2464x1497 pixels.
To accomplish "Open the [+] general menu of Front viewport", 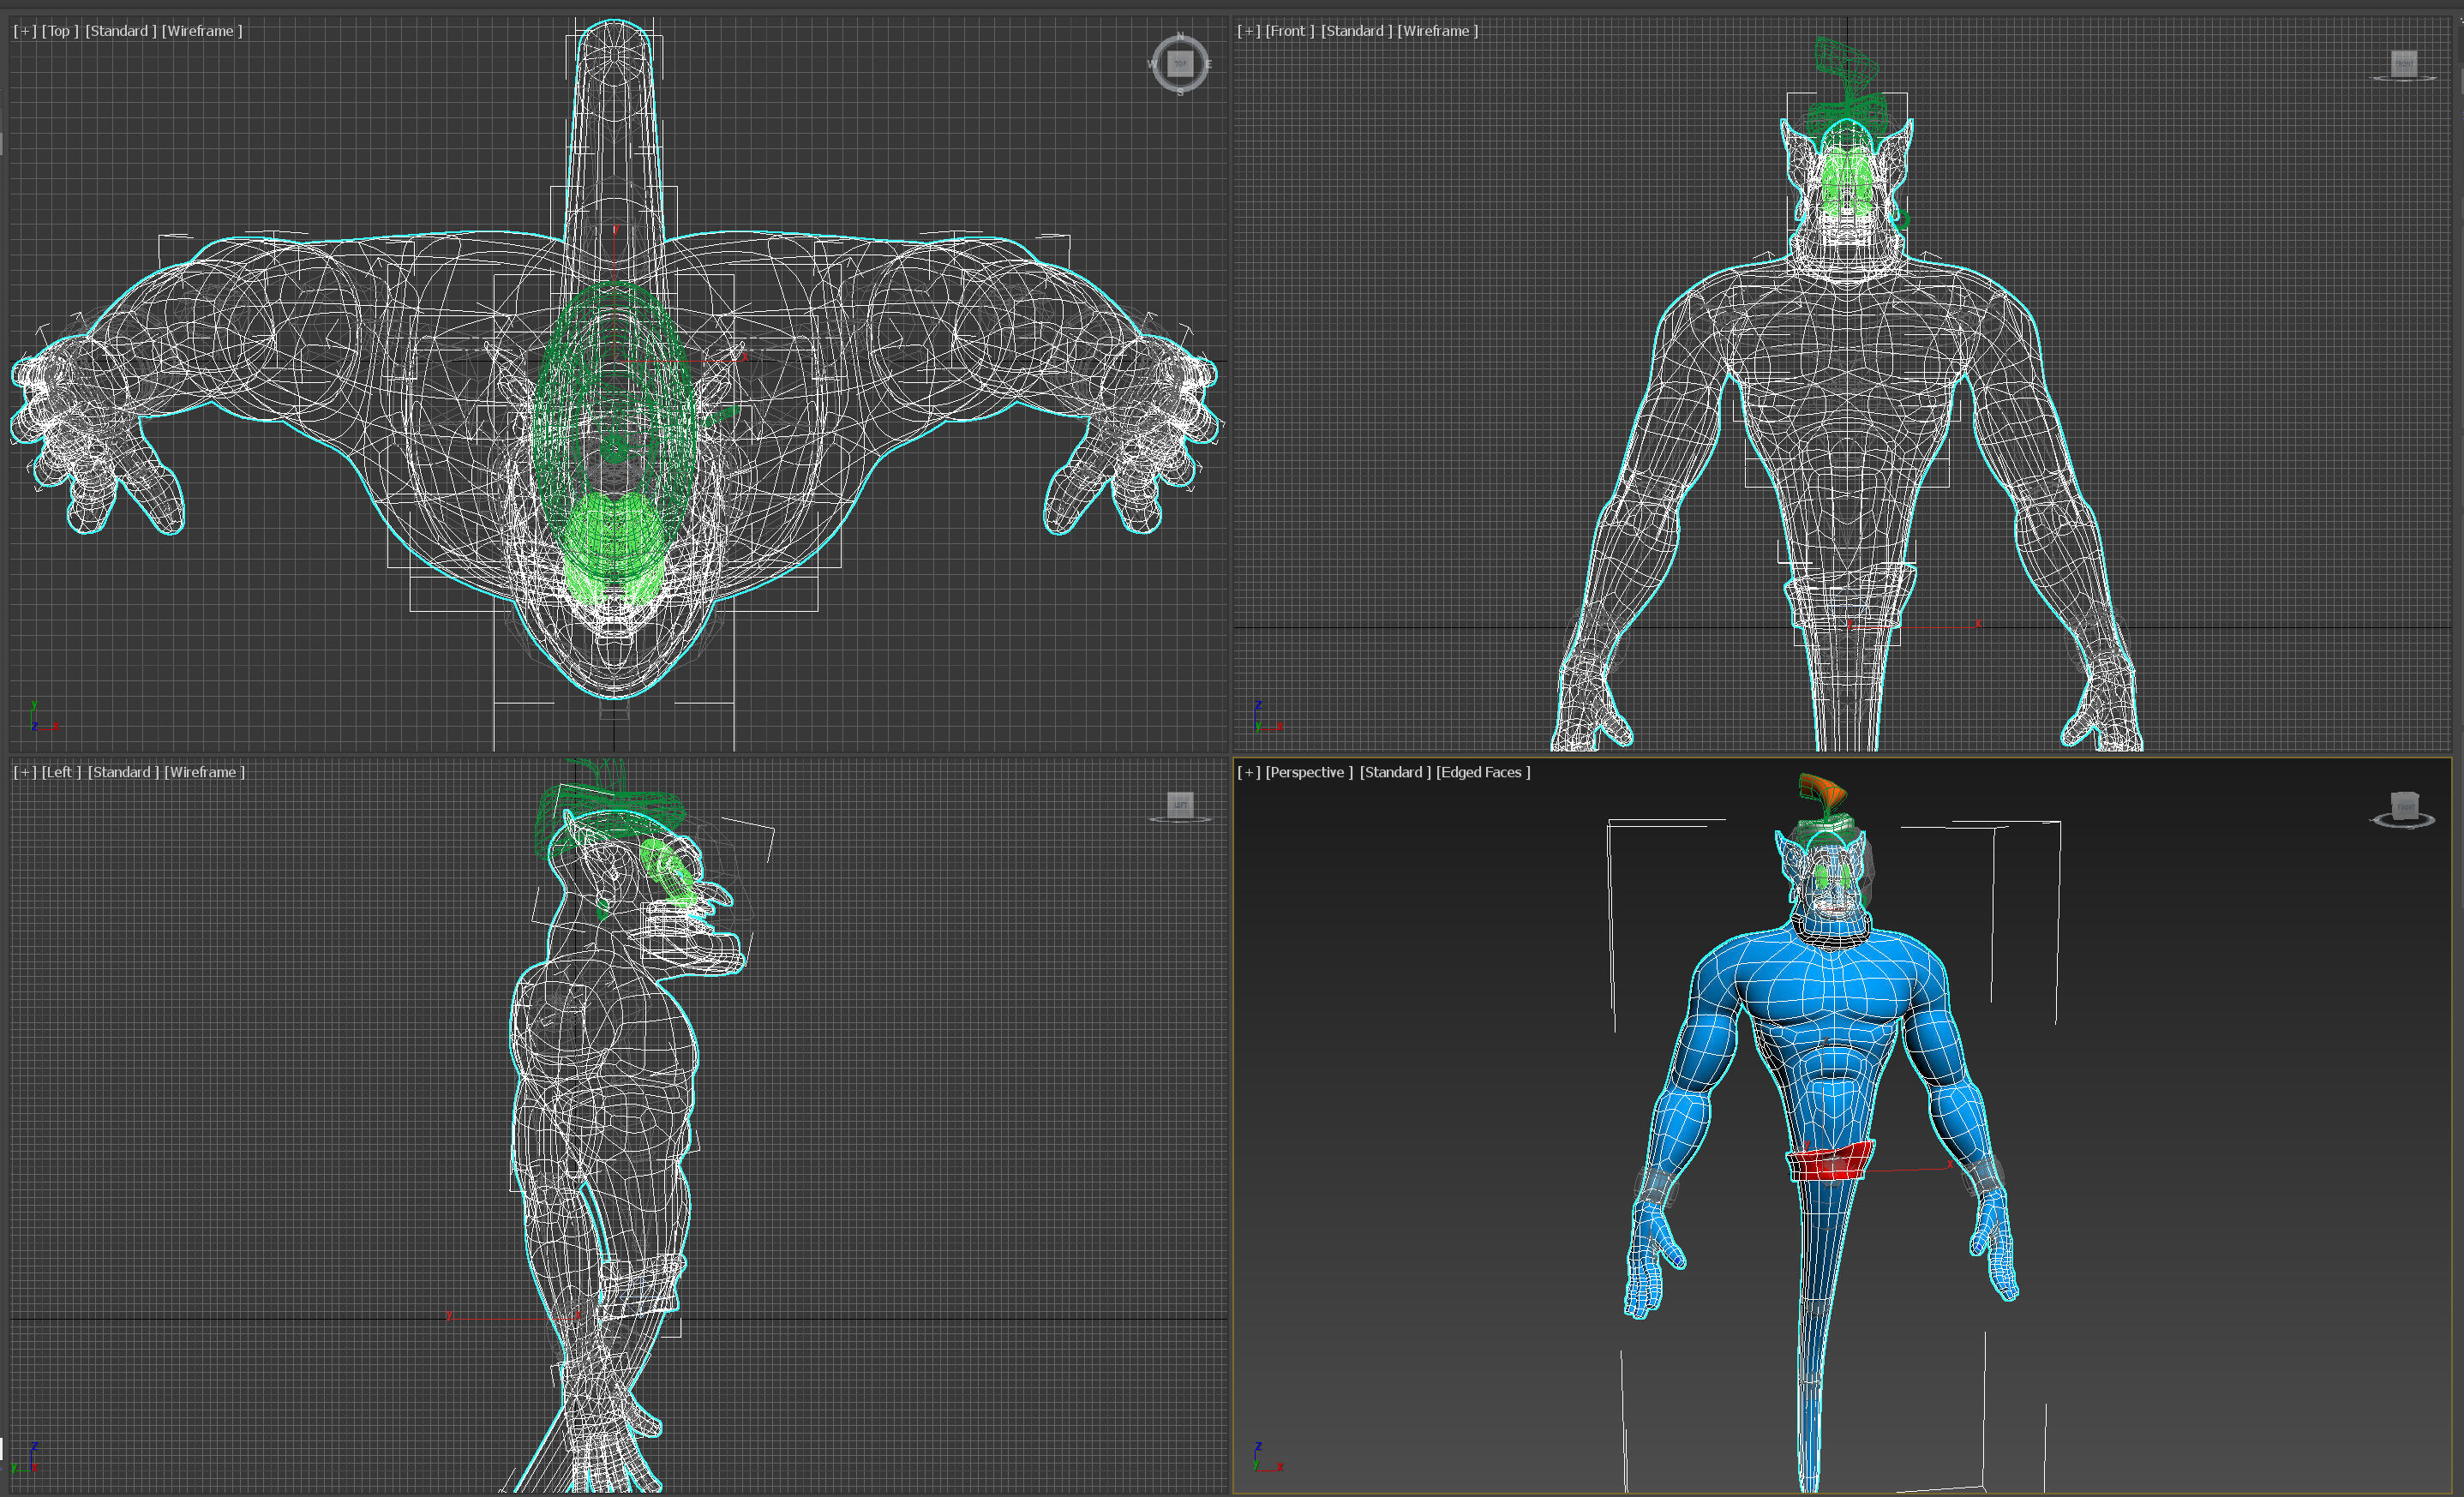I will [x=1249, y=31].
